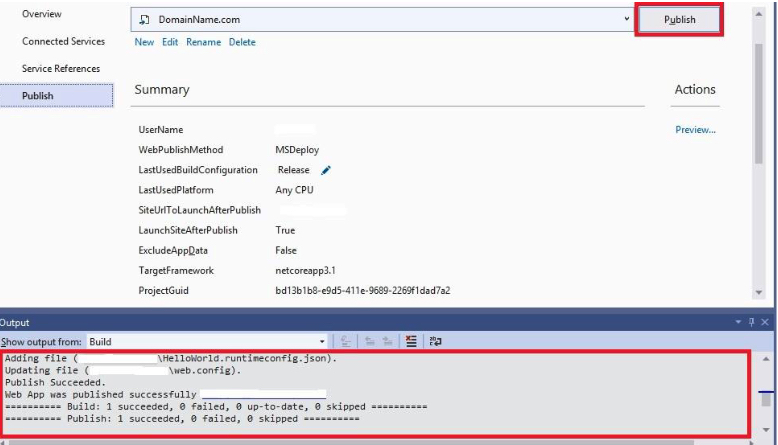Viewport: 778px width, 445px height.
Task: Click the 'Publish Succeeded.' output line
Action: coord(55,382)
